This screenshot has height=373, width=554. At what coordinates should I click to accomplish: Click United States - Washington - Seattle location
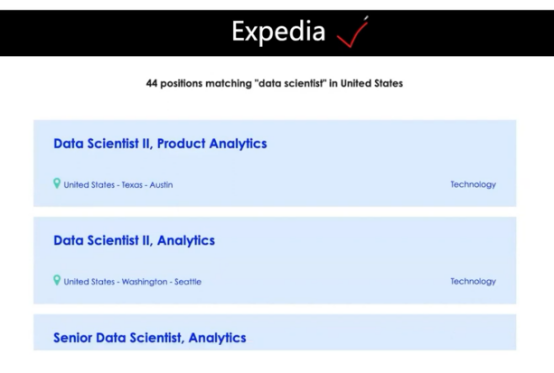click(x=132, y=282)
